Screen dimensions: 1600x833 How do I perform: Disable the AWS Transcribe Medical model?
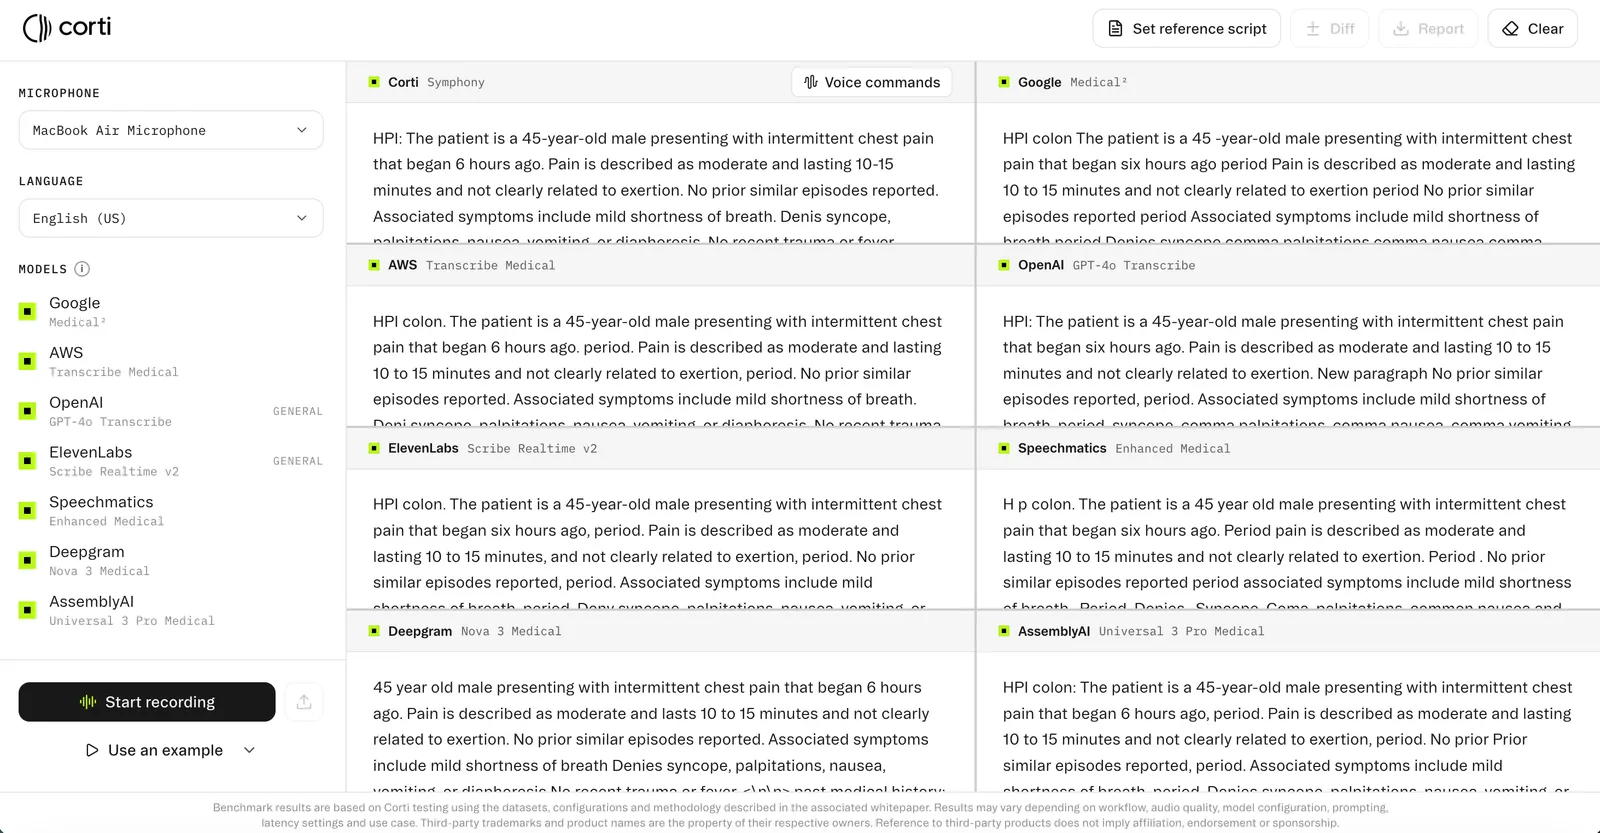[28, 361]
